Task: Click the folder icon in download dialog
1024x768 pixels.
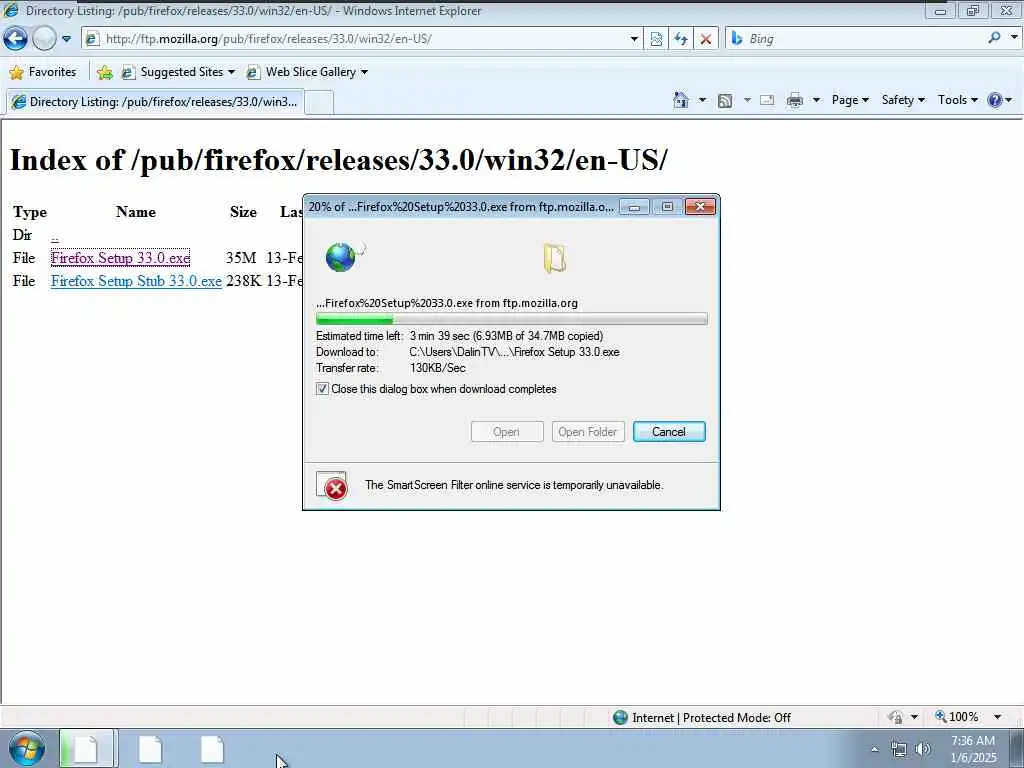Action: (x=554, y=258)
